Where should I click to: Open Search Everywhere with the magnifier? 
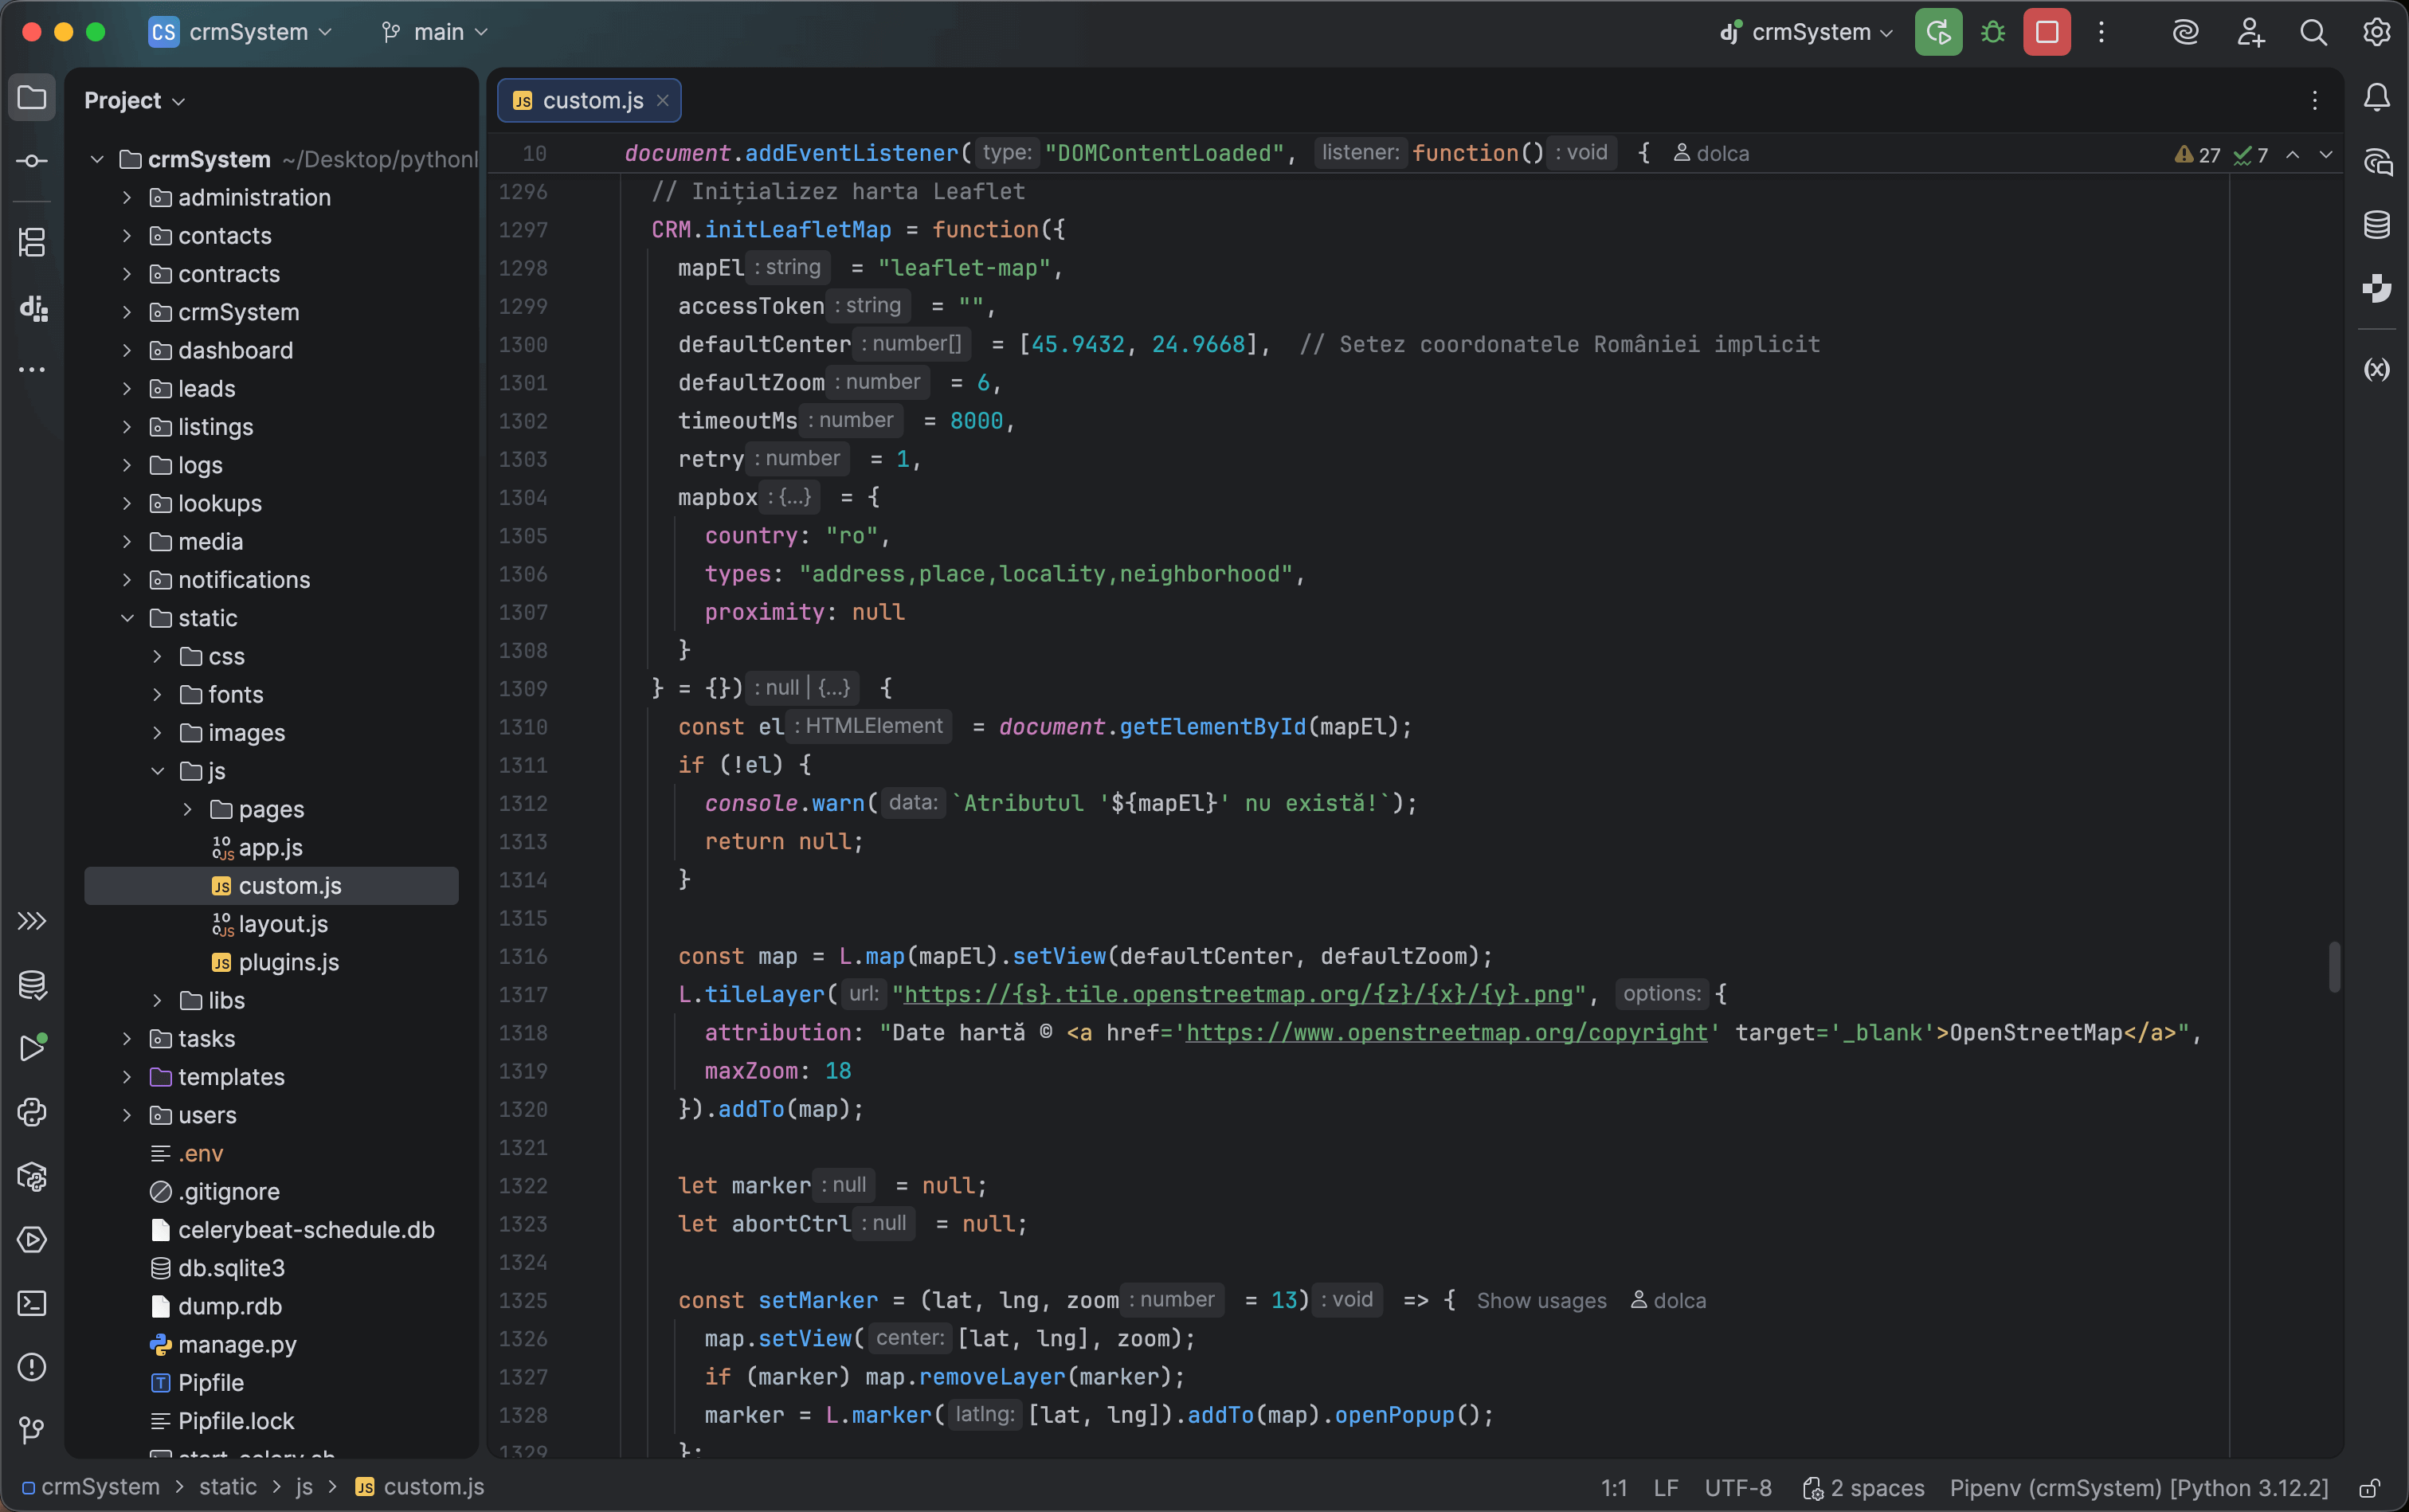2313,32
